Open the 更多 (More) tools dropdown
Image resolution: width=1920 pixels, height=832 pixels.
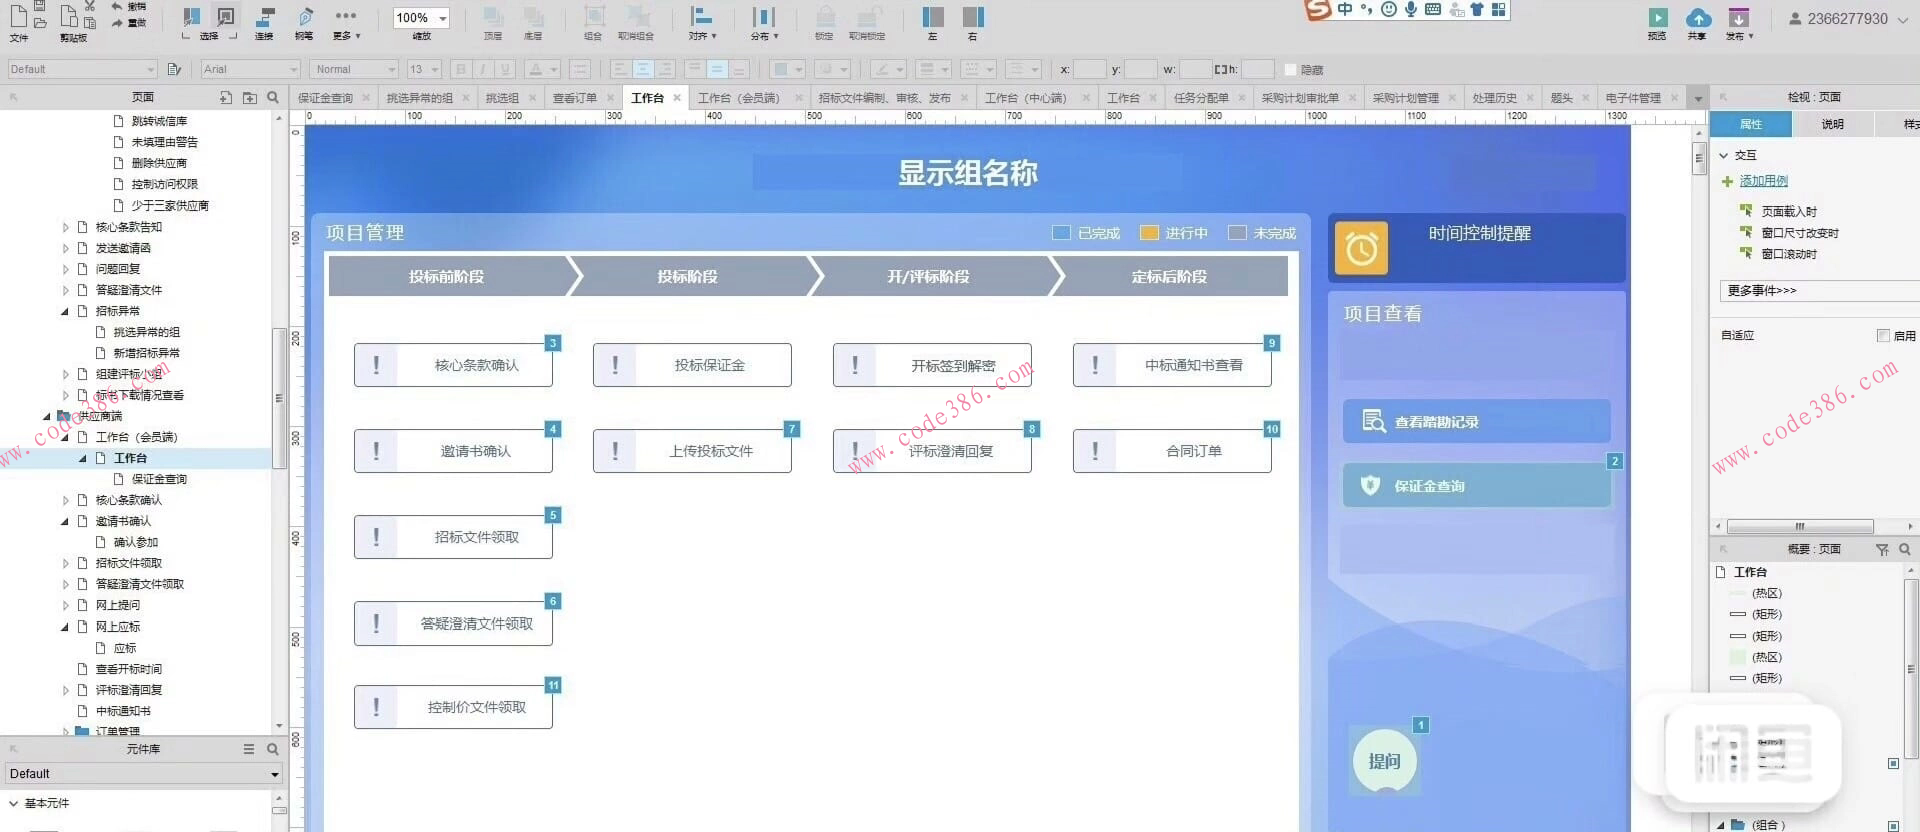click(346, 24)
